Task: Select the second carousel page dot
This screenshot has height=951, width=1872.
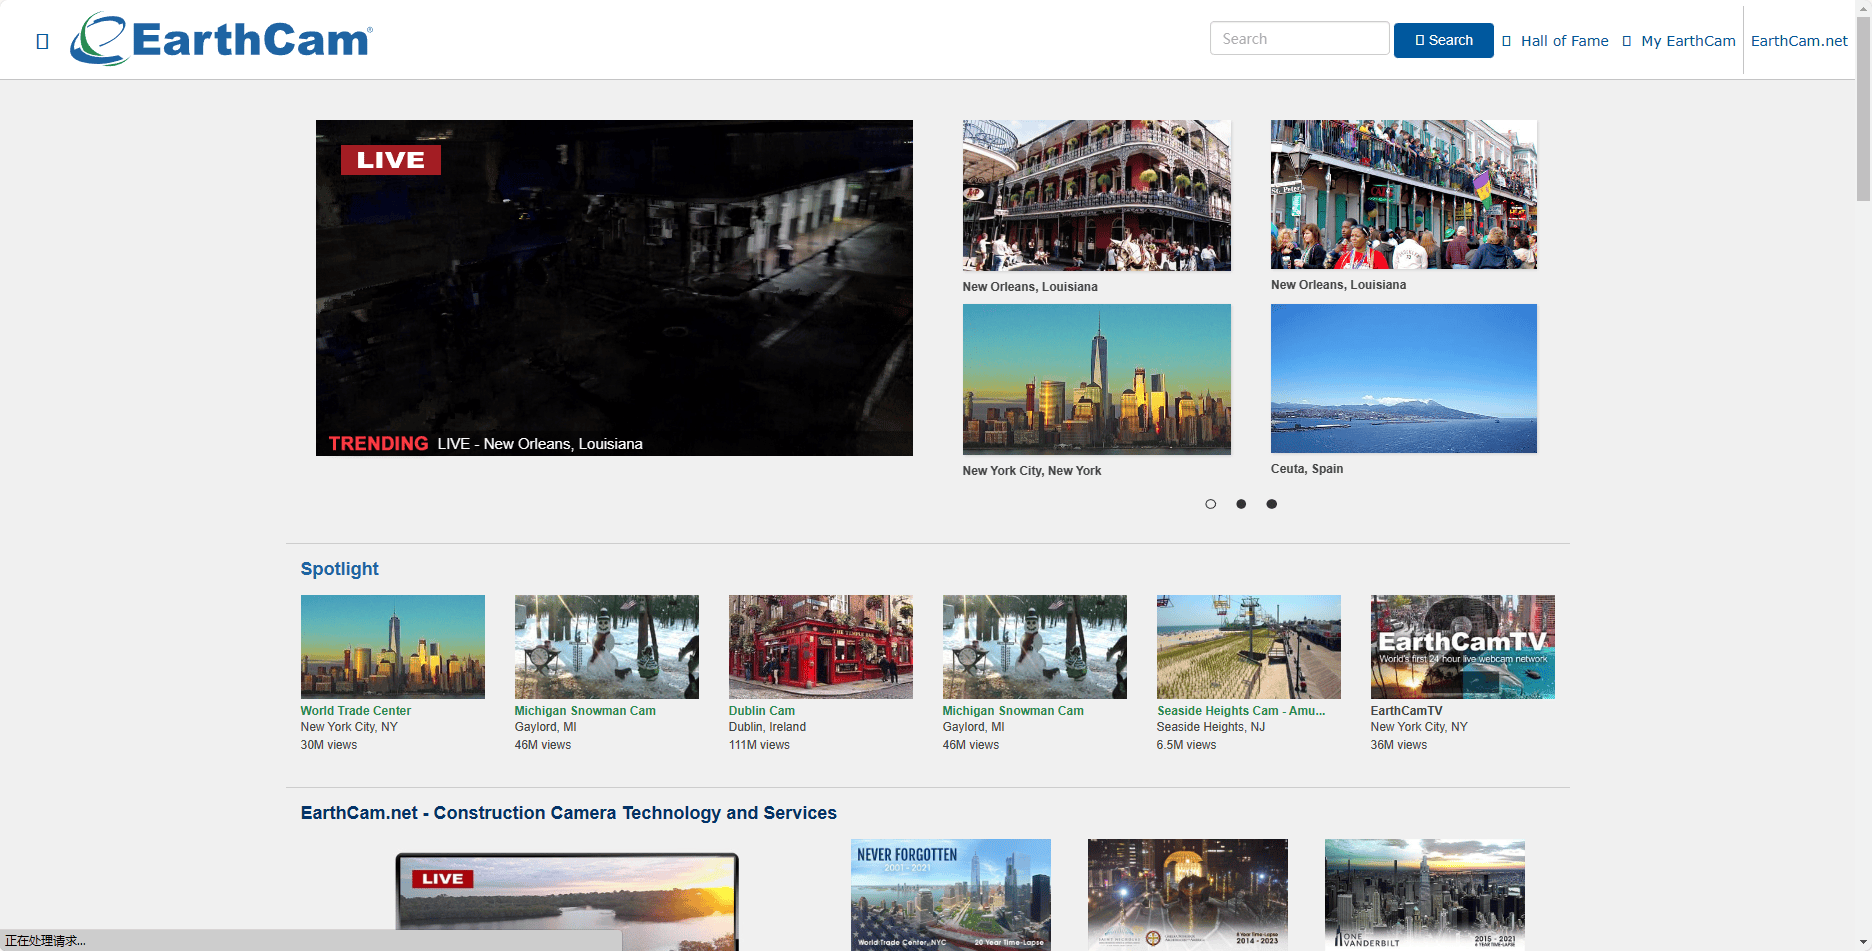Action: click(x=1241, y=504)
